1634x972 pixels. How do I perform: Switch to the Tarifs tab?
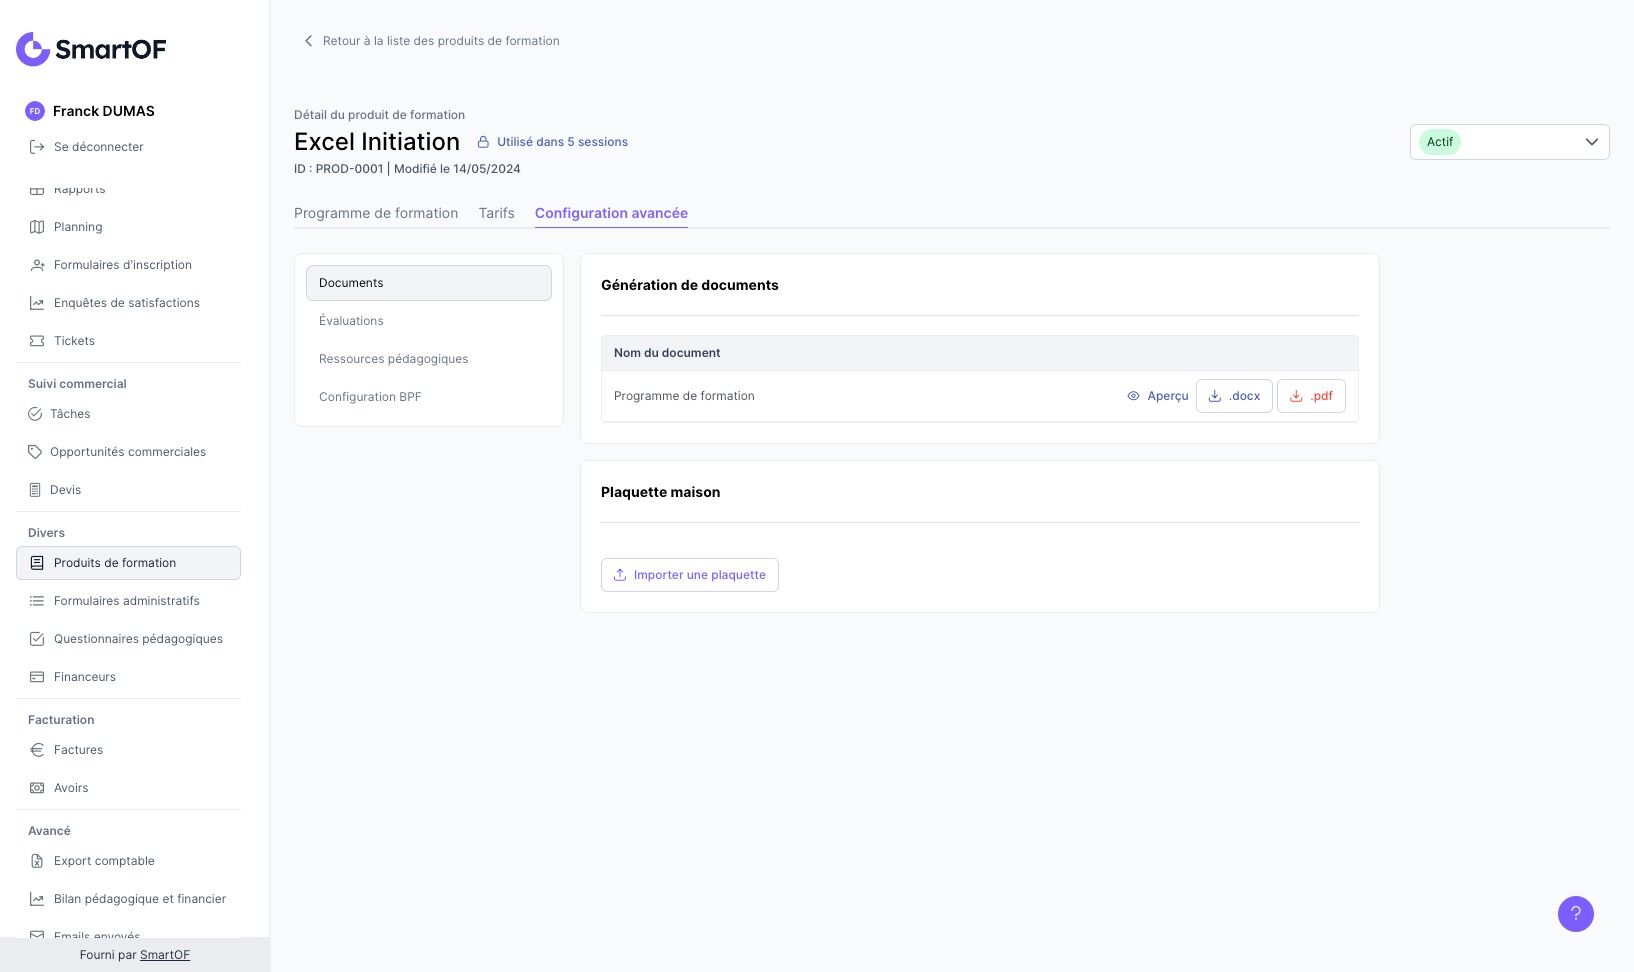click(496, 213)
